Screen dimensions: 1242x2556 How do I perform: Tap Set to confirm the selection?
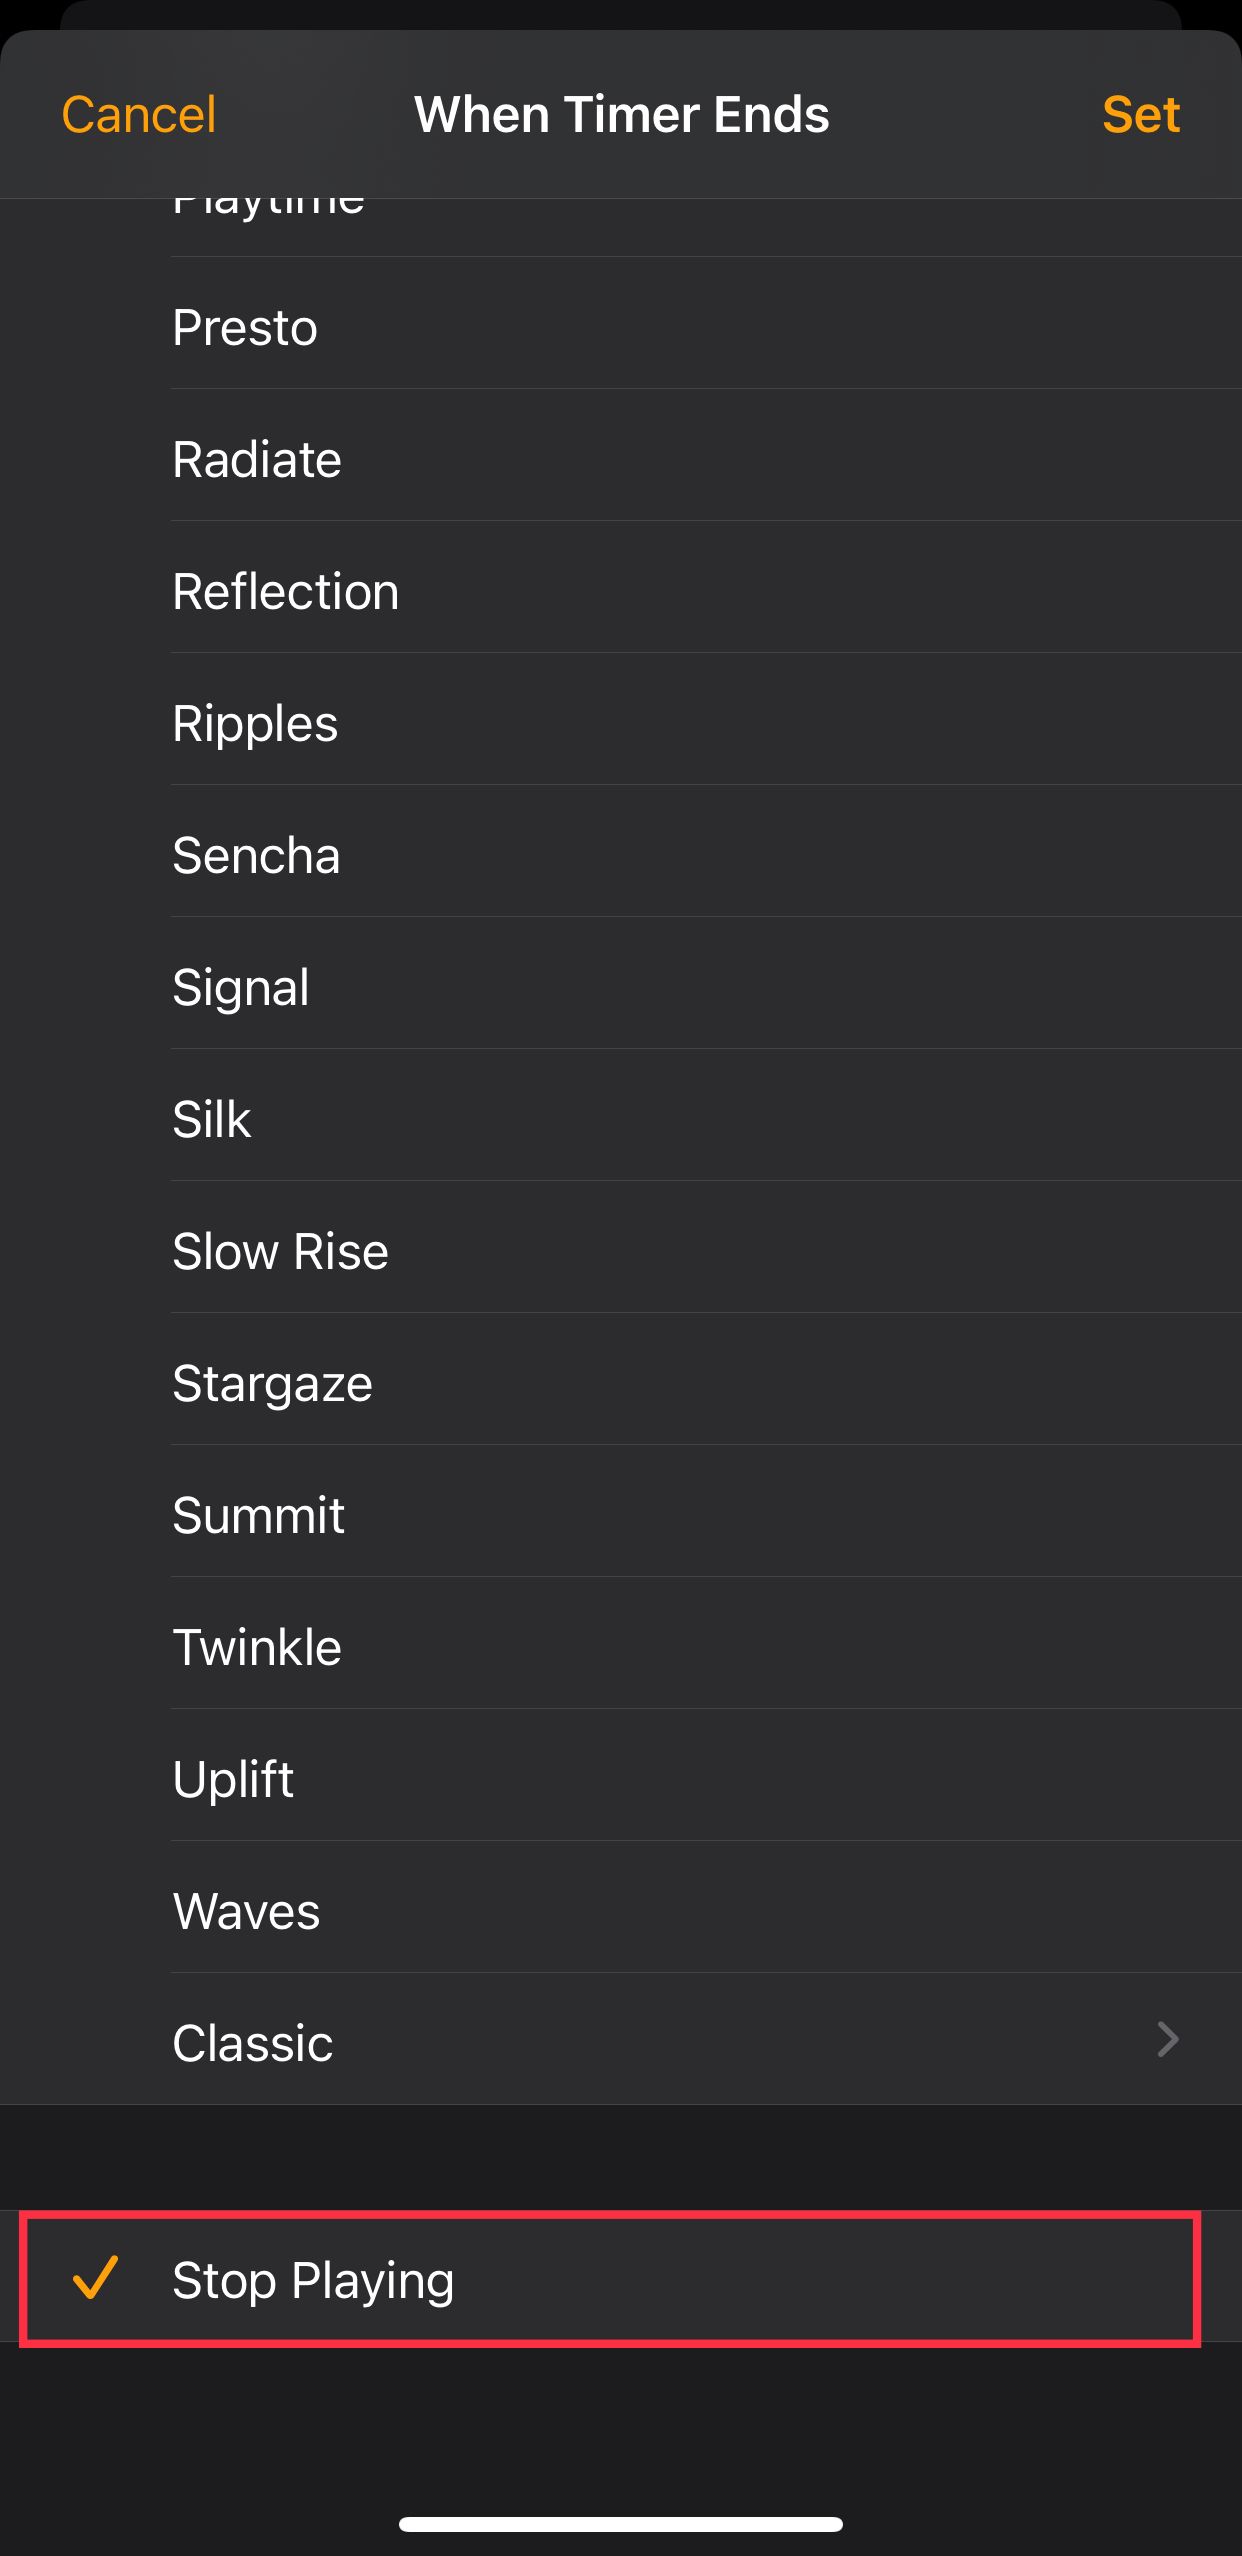pyautogui.click(x=1142, y=113)
